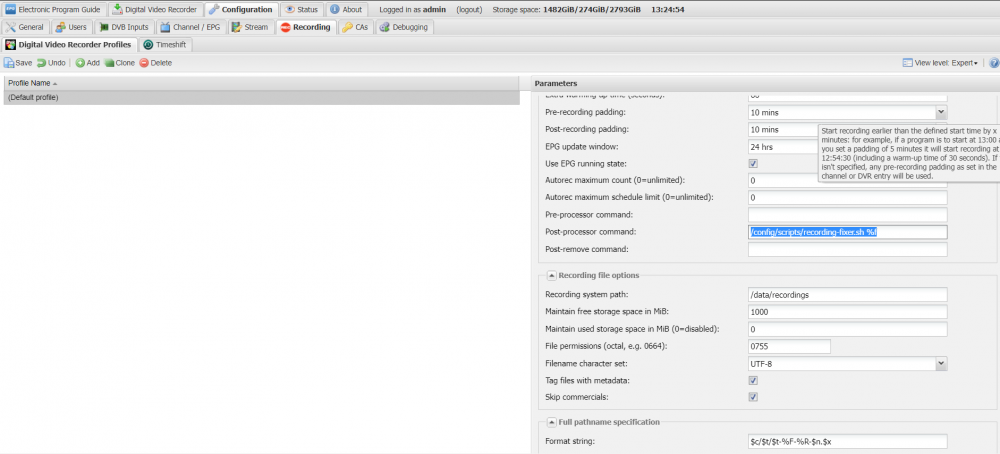The height and width of the screenshot is (454, 1000).
Task: Click Maintain free storage space field
Action: pyautogui.click(x=848, y=312)
